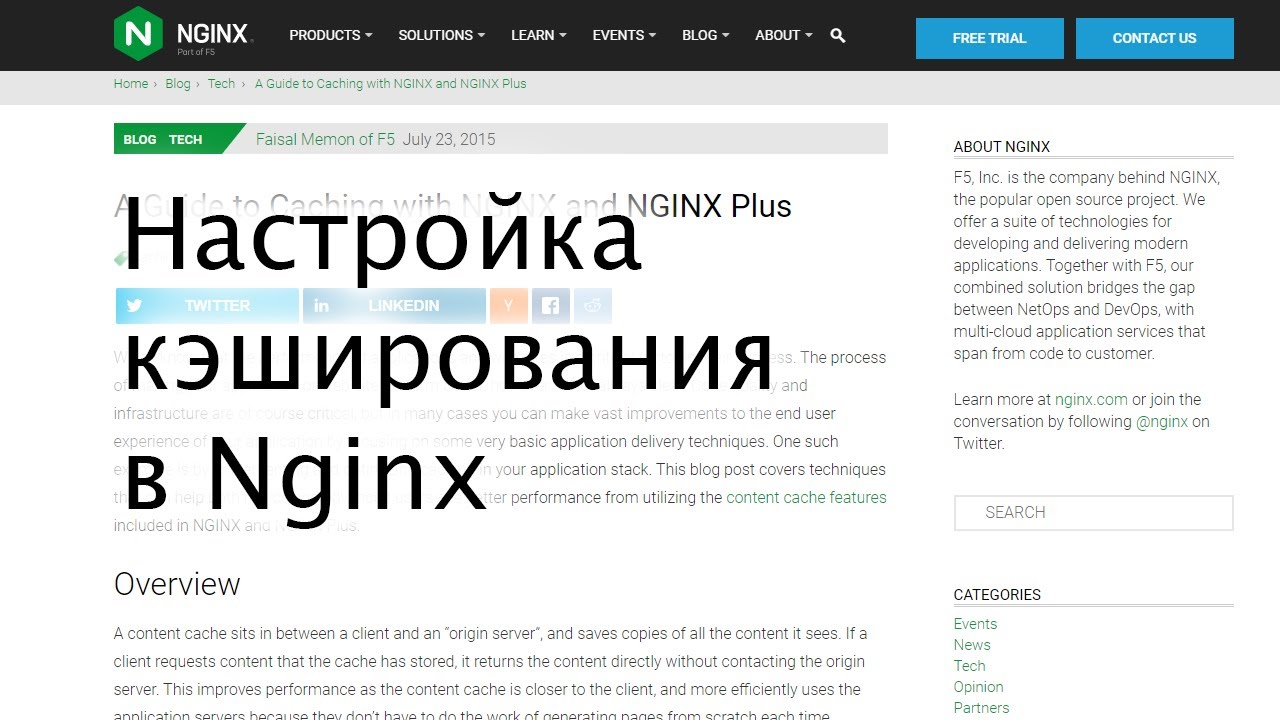Image resolution: width=1280 pixels, height=720 pixels.
Task: Open the @nginx Twitter link
Action: 1162,421
